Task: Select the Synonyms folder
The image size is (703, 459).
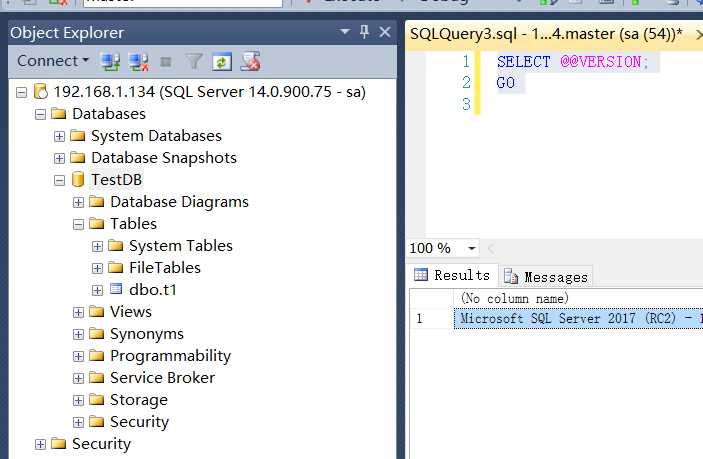Action: coord(147,334)
